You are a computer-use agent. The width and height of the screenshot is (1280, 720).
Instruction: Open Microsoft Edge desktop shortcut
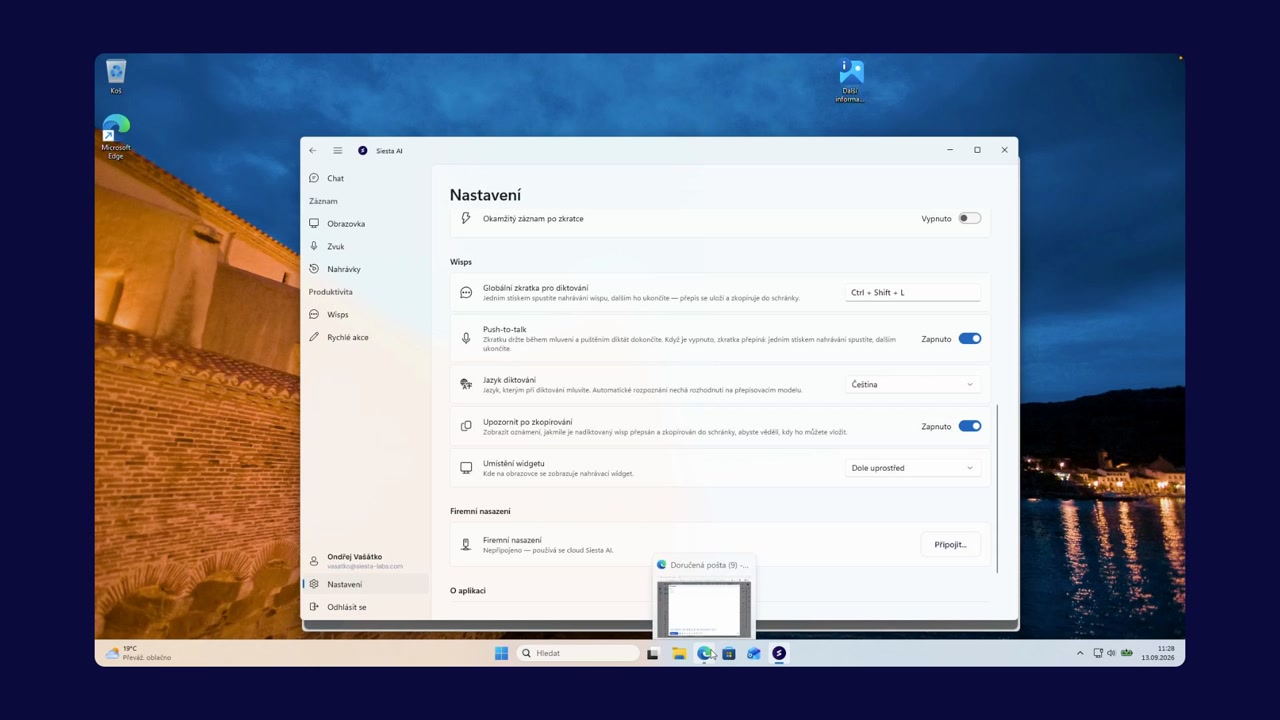[x=116, y=138]
